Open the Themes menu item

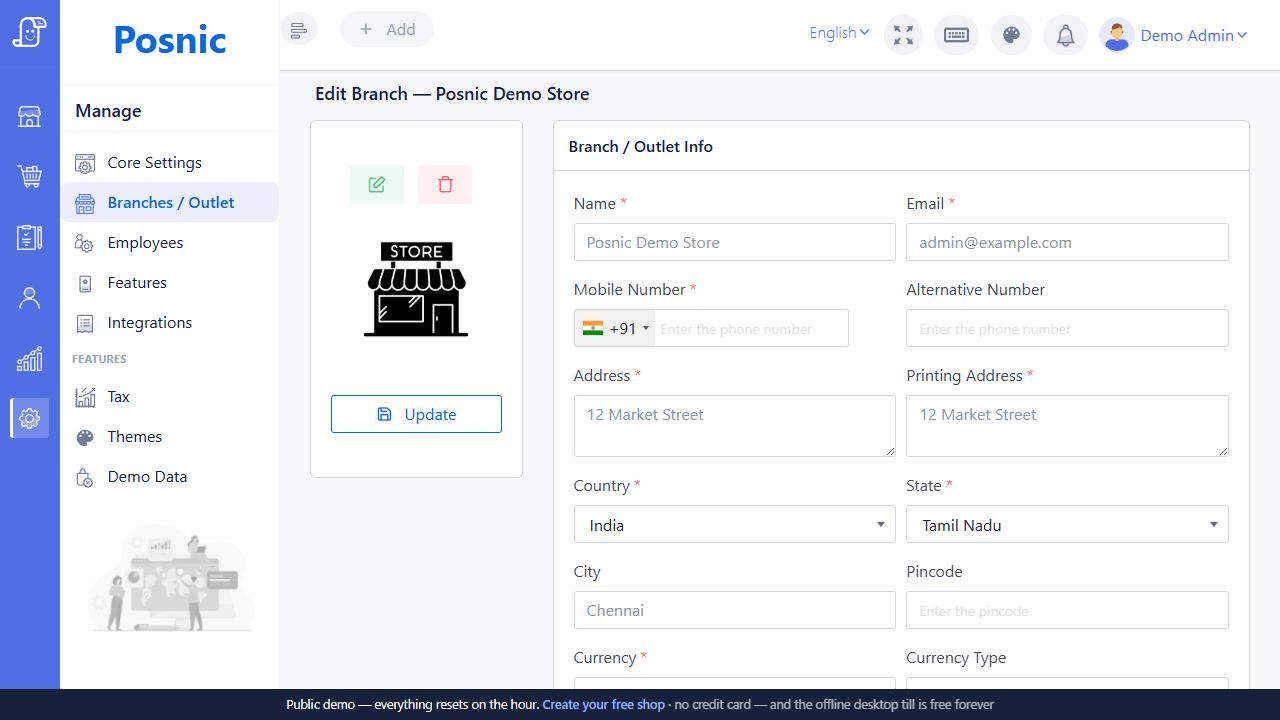click(x=169, y=437)
